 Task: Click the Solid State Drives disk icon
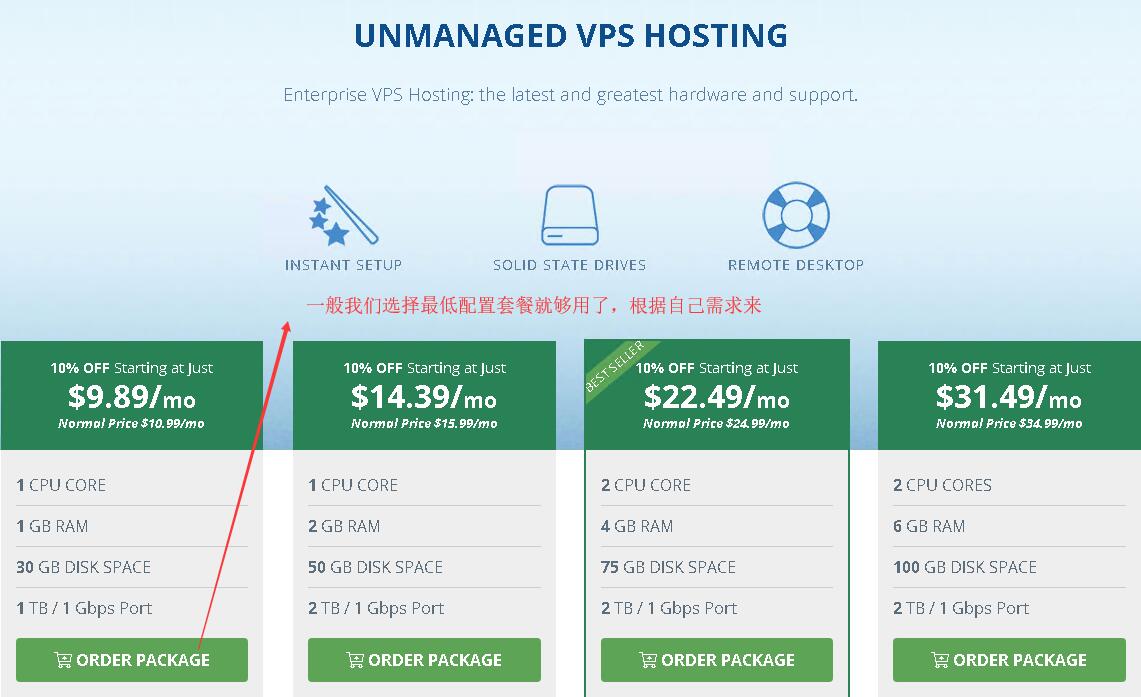tap(569, 213)
